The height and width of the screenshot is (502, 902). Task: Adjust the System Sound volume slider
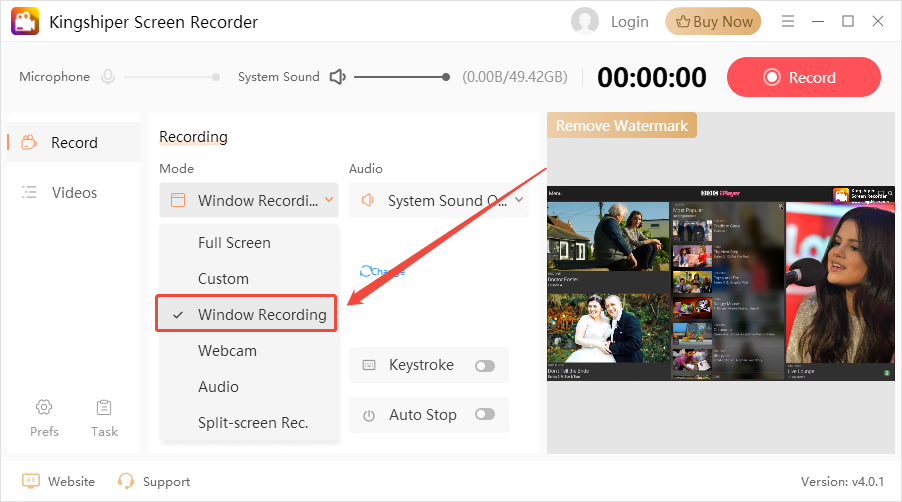pyautogui.click(x=402, y=77)
